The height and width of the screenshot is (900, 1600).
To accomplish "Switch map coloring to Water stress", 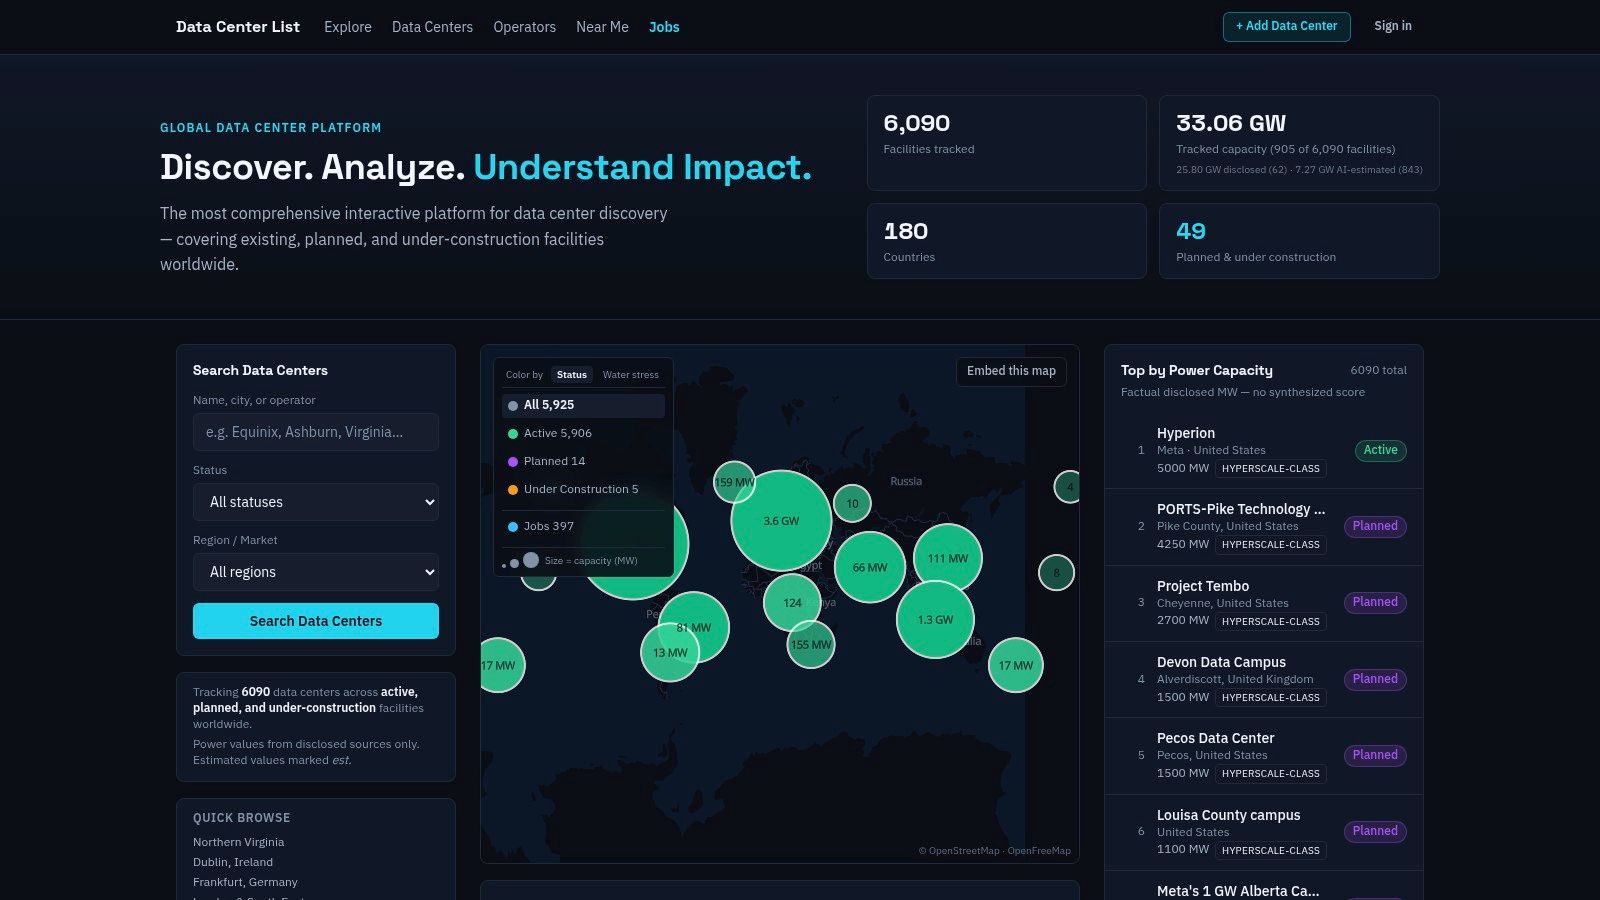I will 630,375.
